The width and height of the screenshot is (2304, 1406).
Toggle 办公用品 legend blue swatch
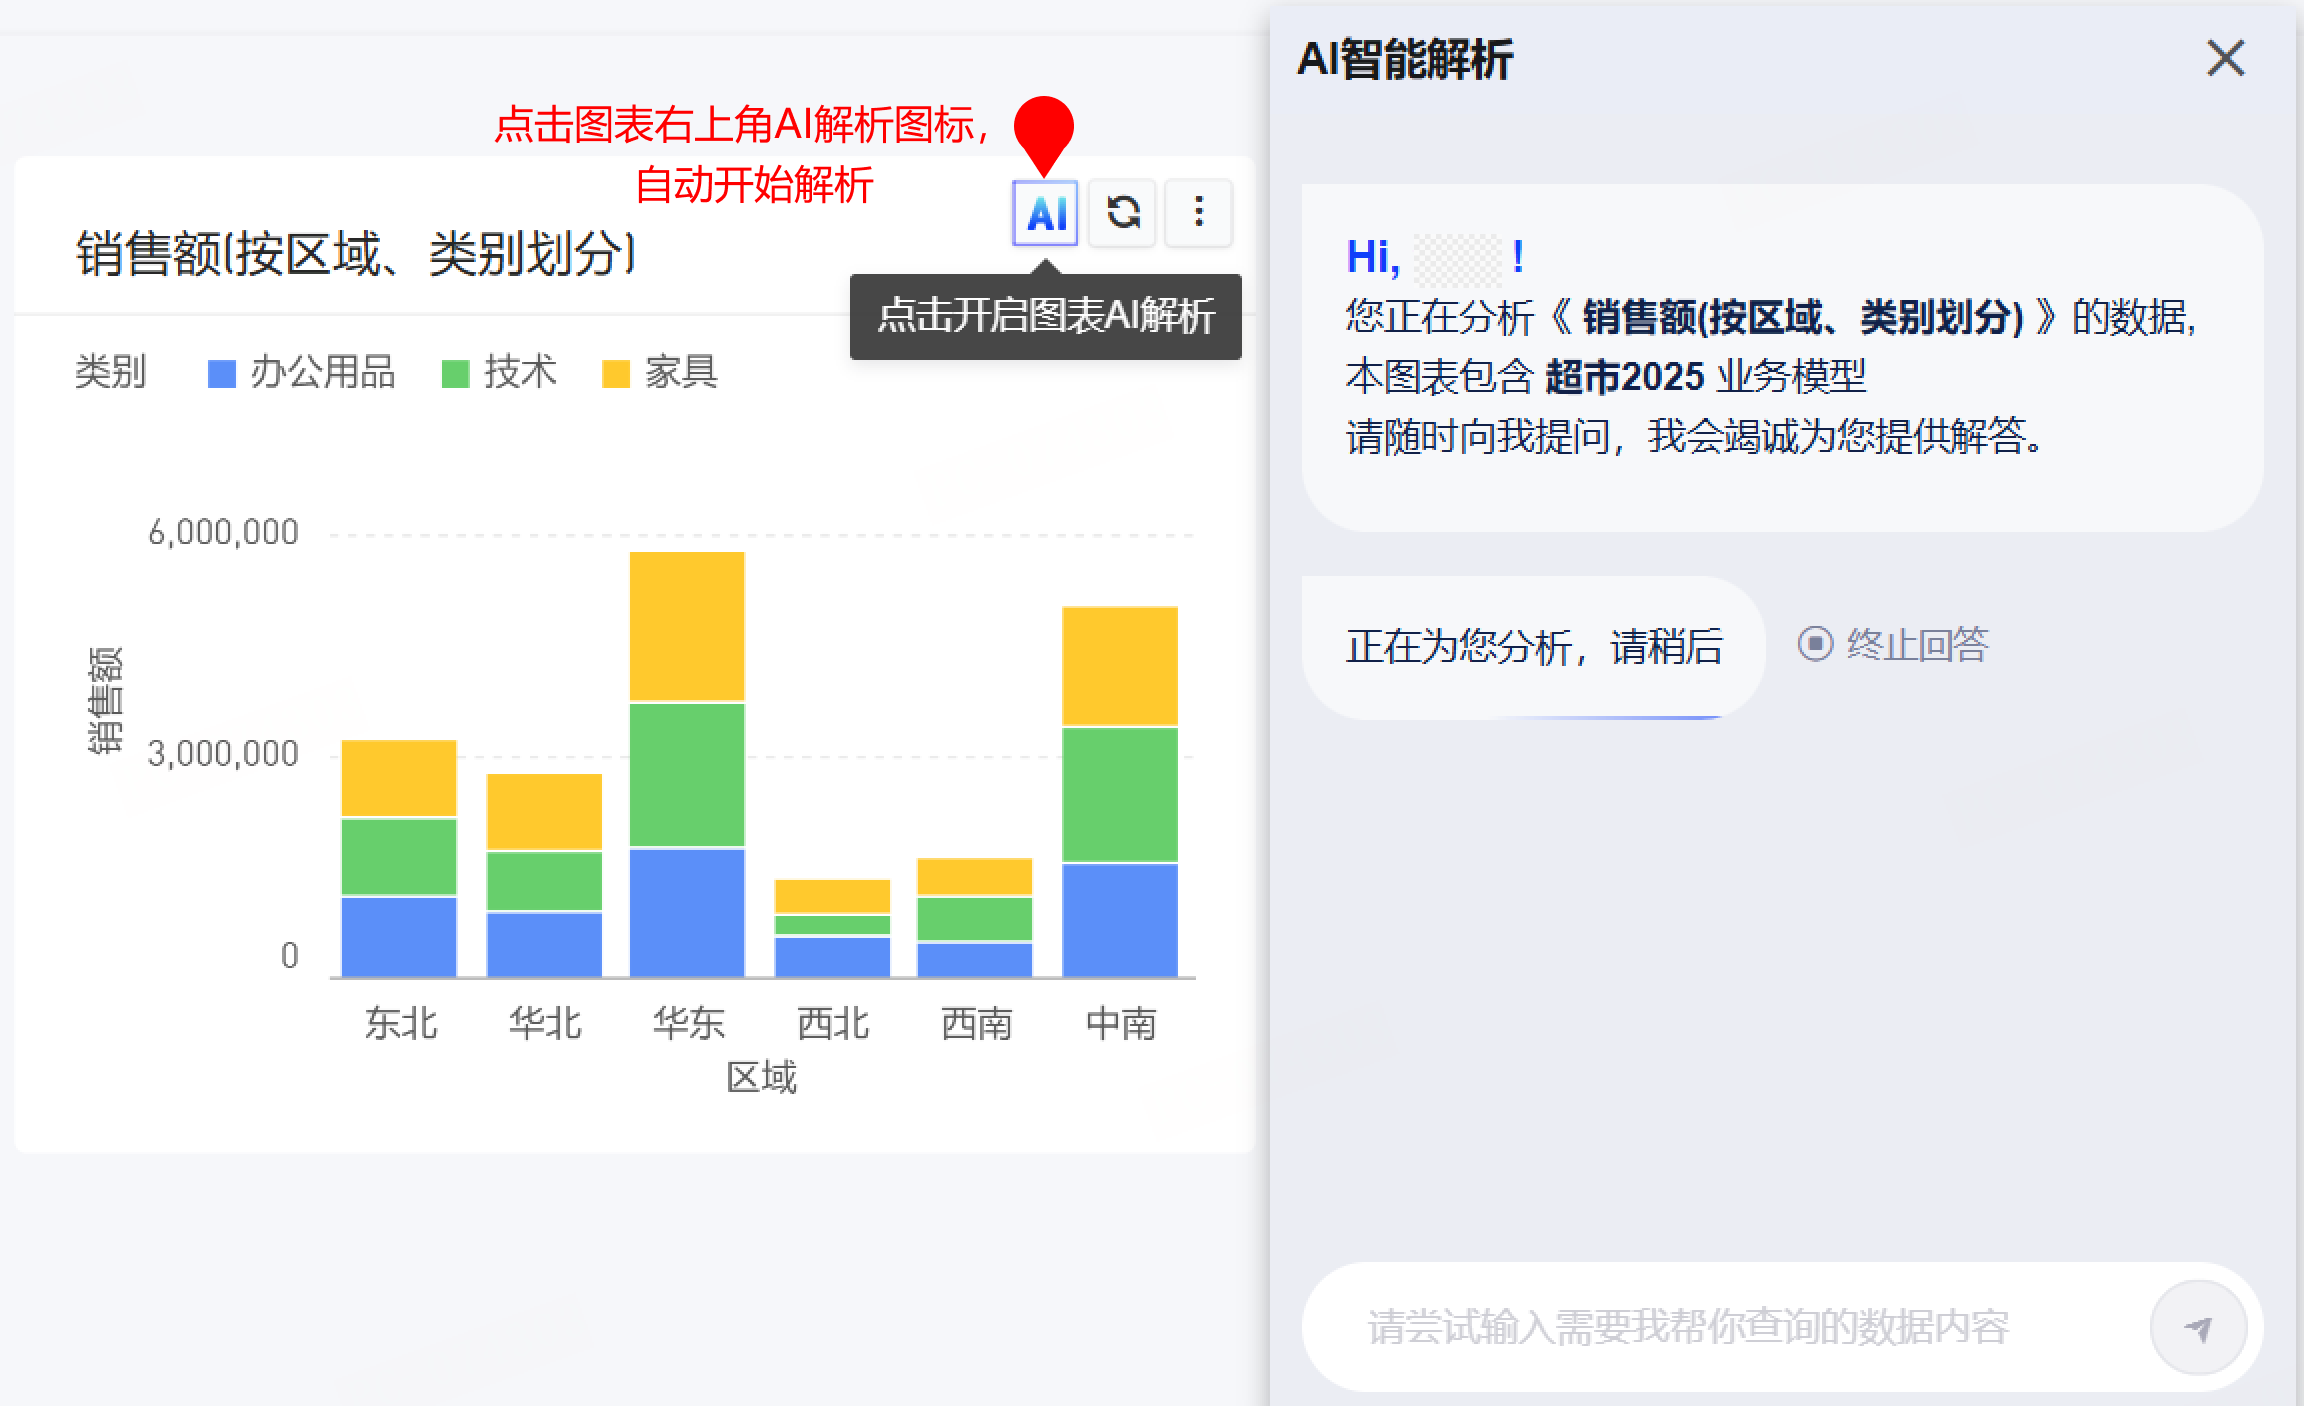point(222,374)
